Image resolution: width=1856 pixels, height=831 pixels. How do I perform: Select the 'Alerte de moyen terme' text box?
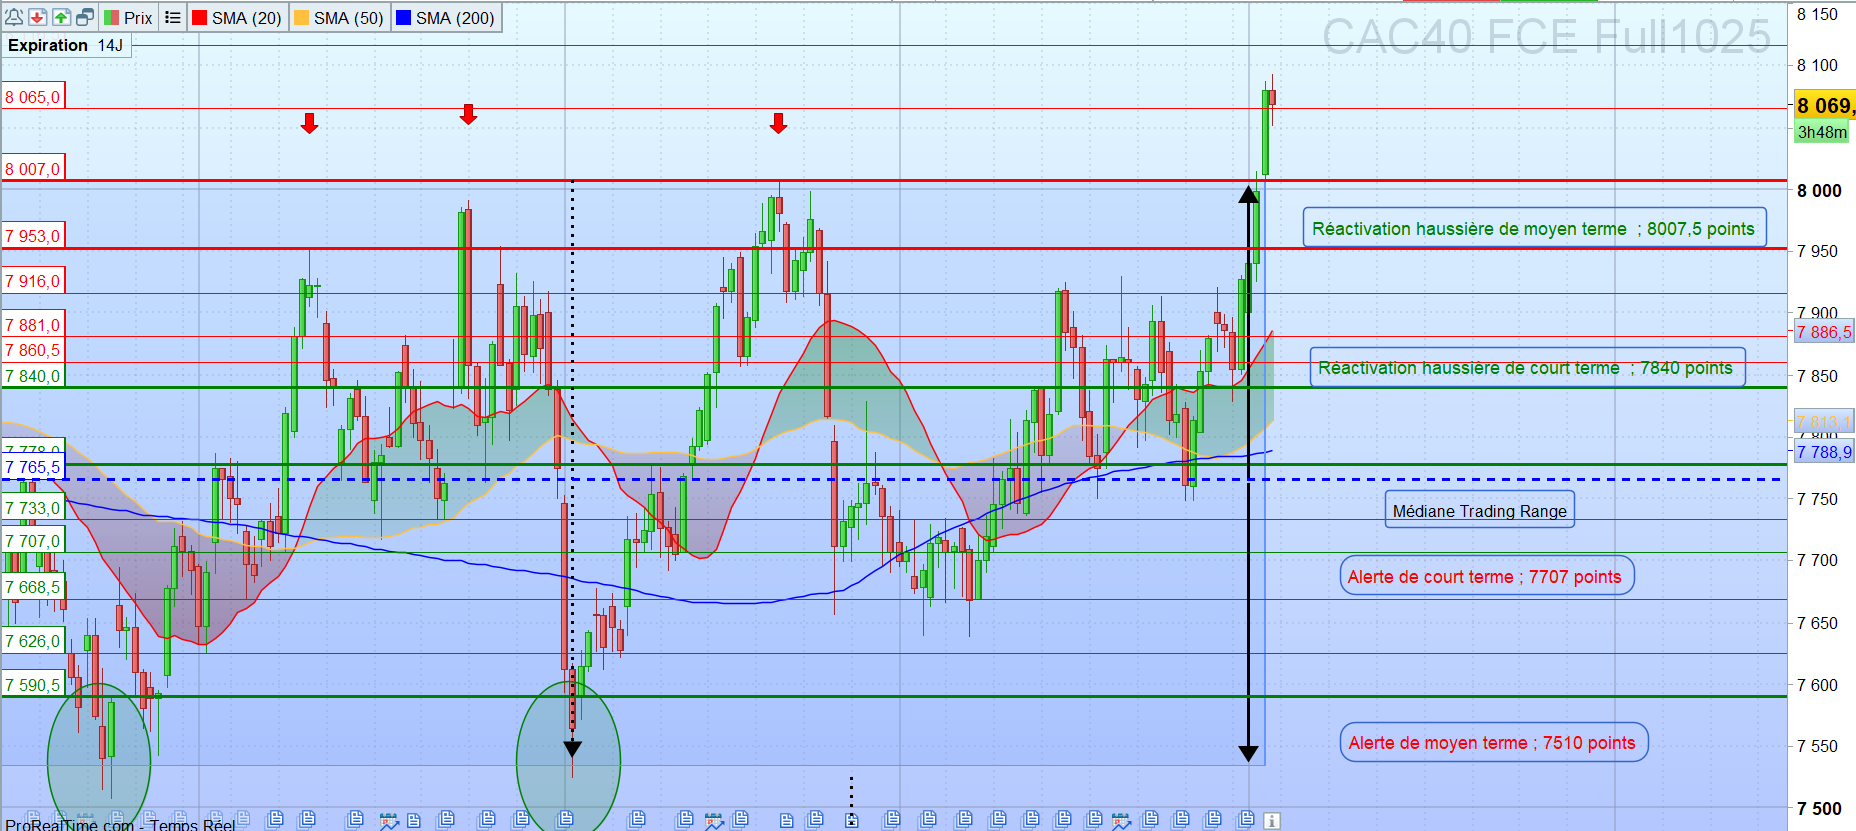pos(1492,743)
